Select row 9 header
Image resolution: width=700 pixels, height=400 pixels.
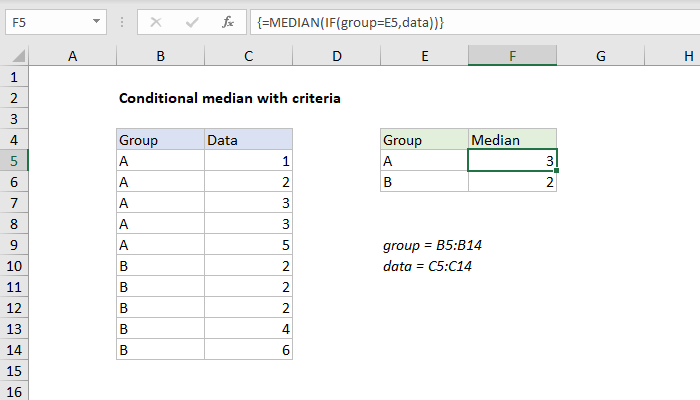coord(14,245)
